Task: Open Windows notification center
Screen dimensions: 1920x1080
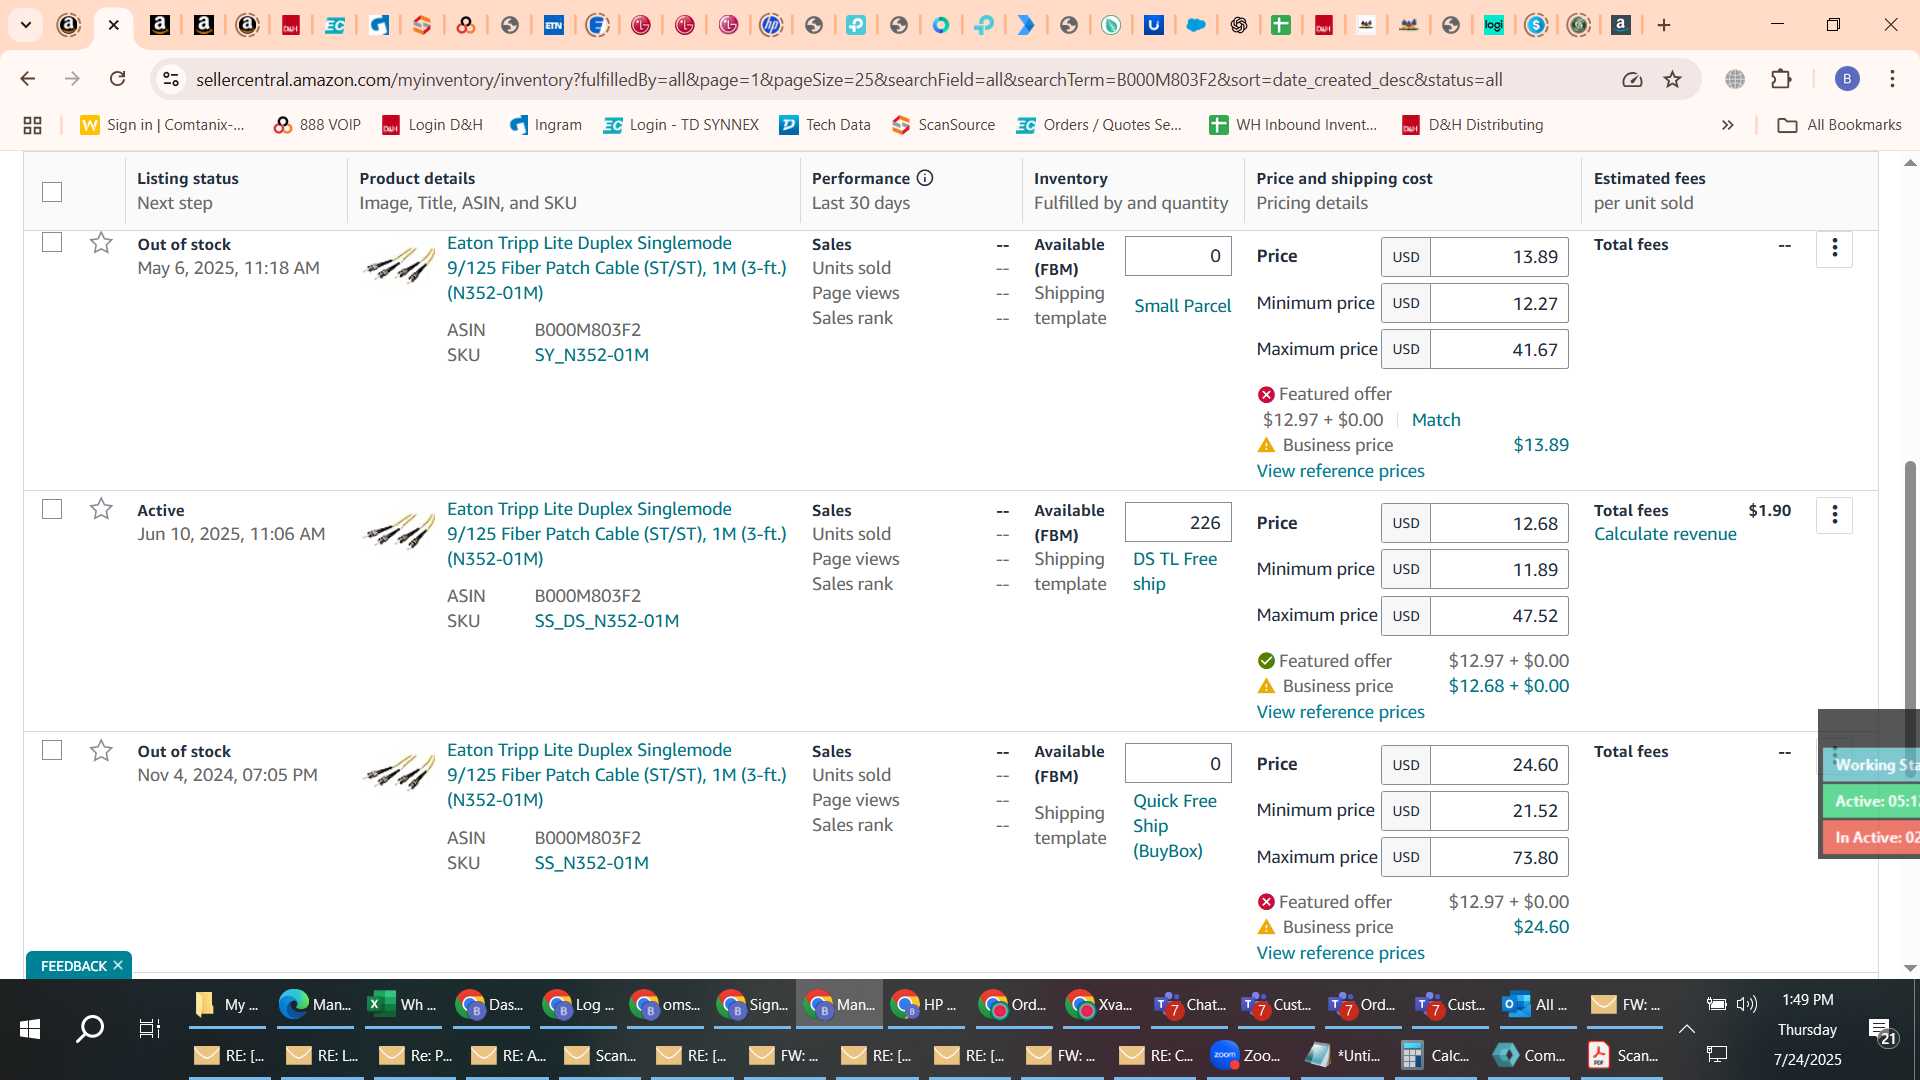Action: pos(1881,1031)
